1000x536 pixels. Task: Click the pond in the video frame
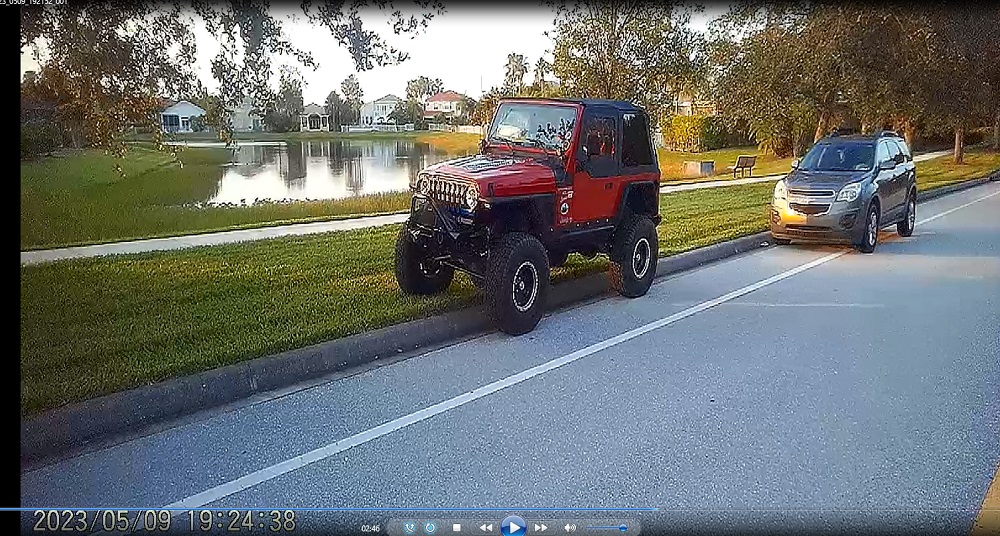[310, 168]
